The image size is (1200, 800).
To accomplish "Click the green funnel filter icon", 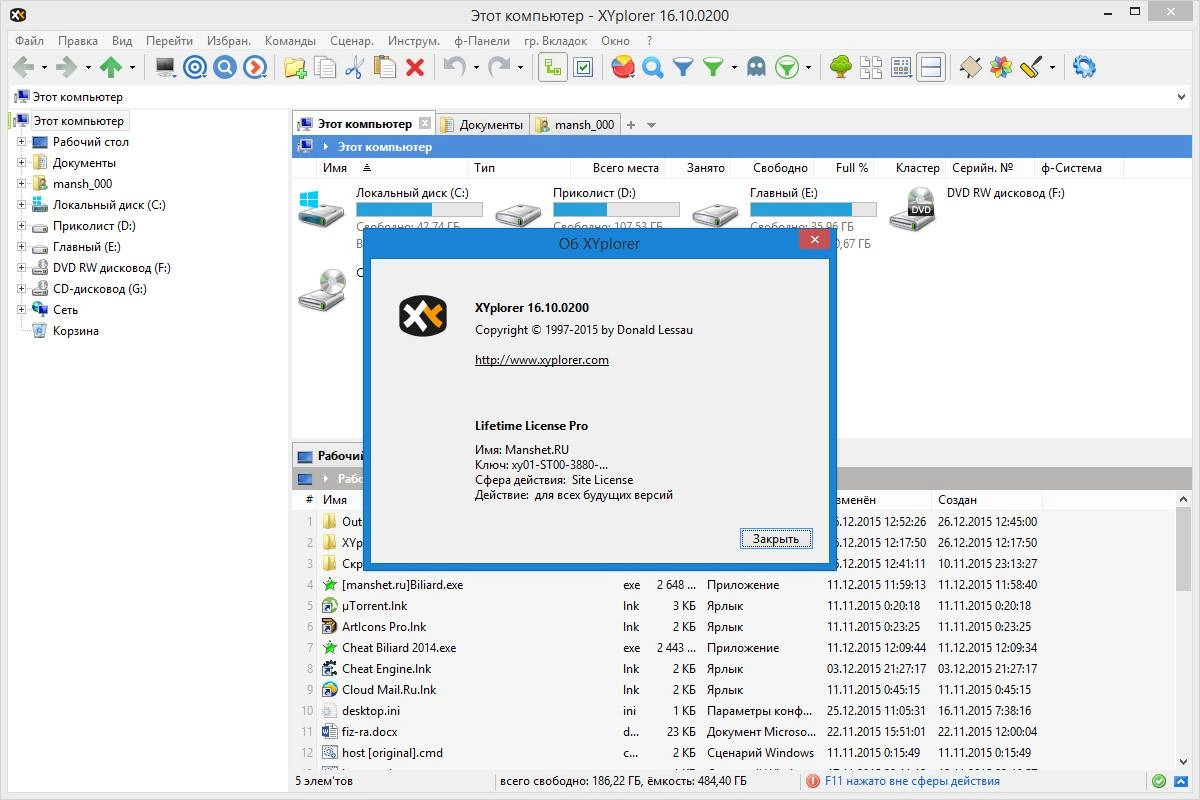I will [713, 67].
